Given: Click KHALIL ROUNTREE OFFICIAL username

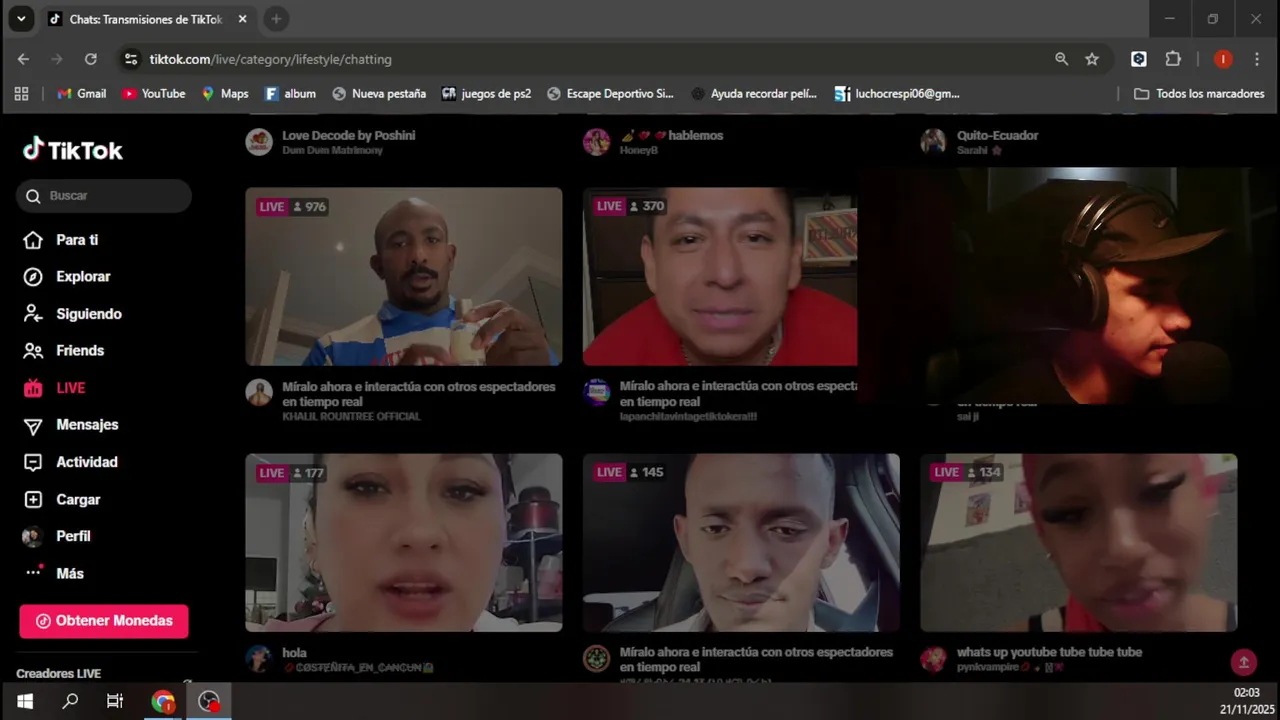Looking at the screenshot, I should coord(351,416).
